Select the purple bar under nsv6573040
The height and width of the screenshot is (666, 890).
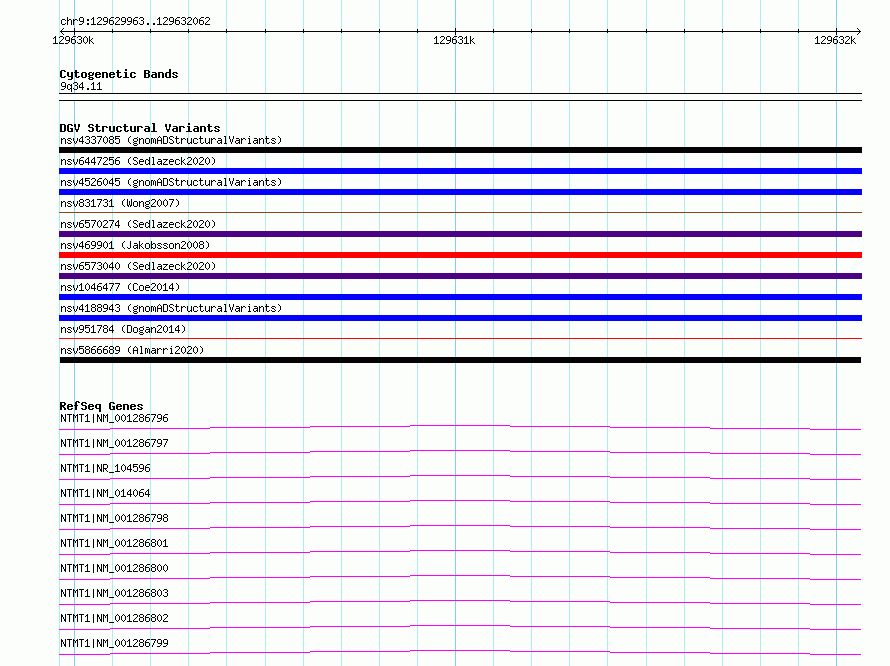click(460, 276)
